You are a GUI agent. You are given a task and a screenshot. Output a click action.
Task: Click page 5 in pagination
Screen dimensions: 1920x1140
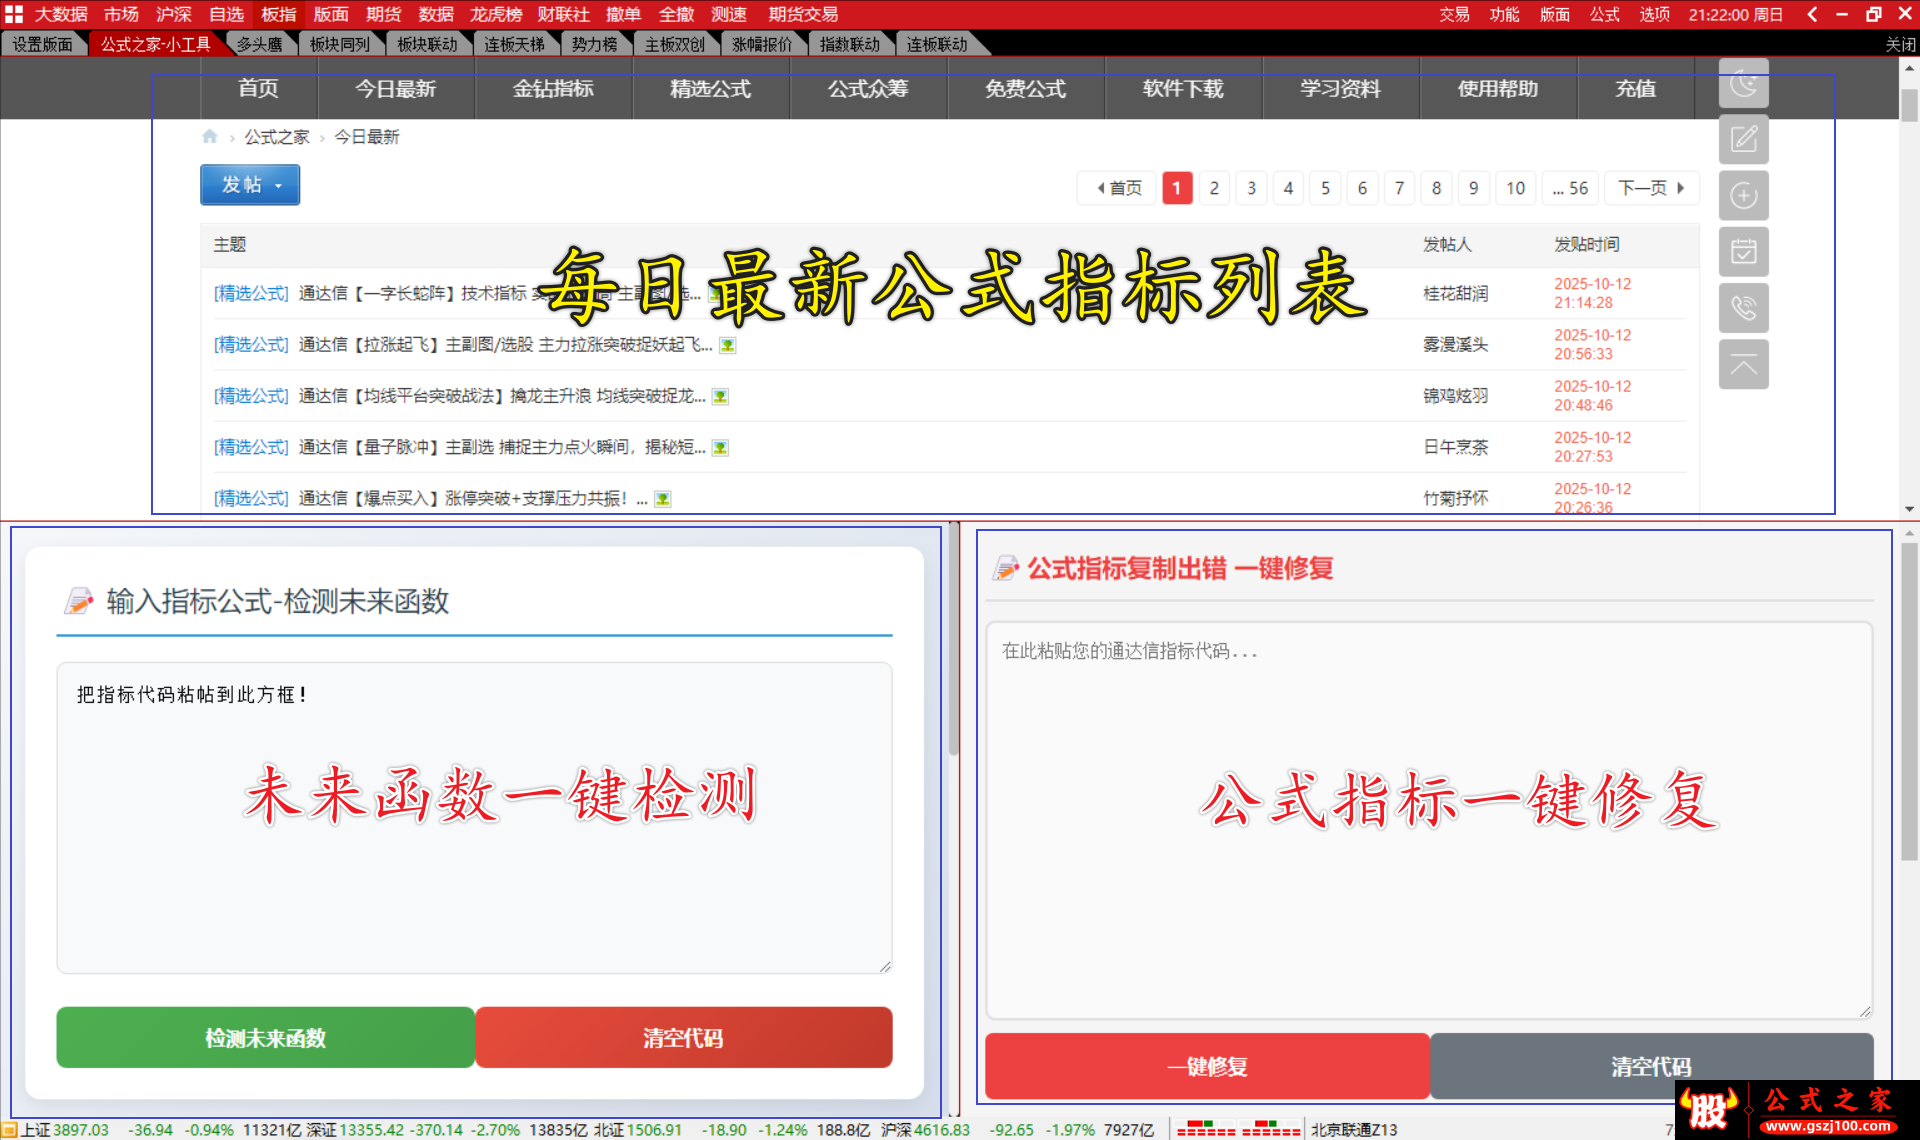[1325, 188]
